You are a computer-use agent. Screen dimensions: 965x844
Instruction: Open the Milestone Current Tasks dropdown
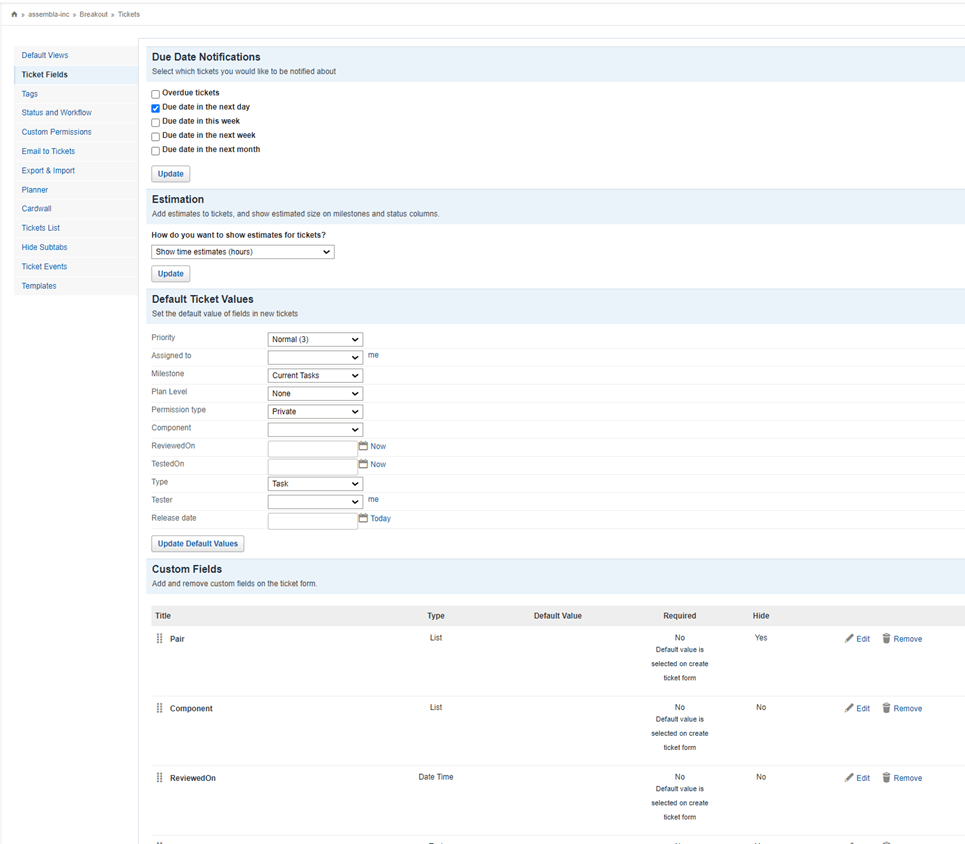pos(315,376)
